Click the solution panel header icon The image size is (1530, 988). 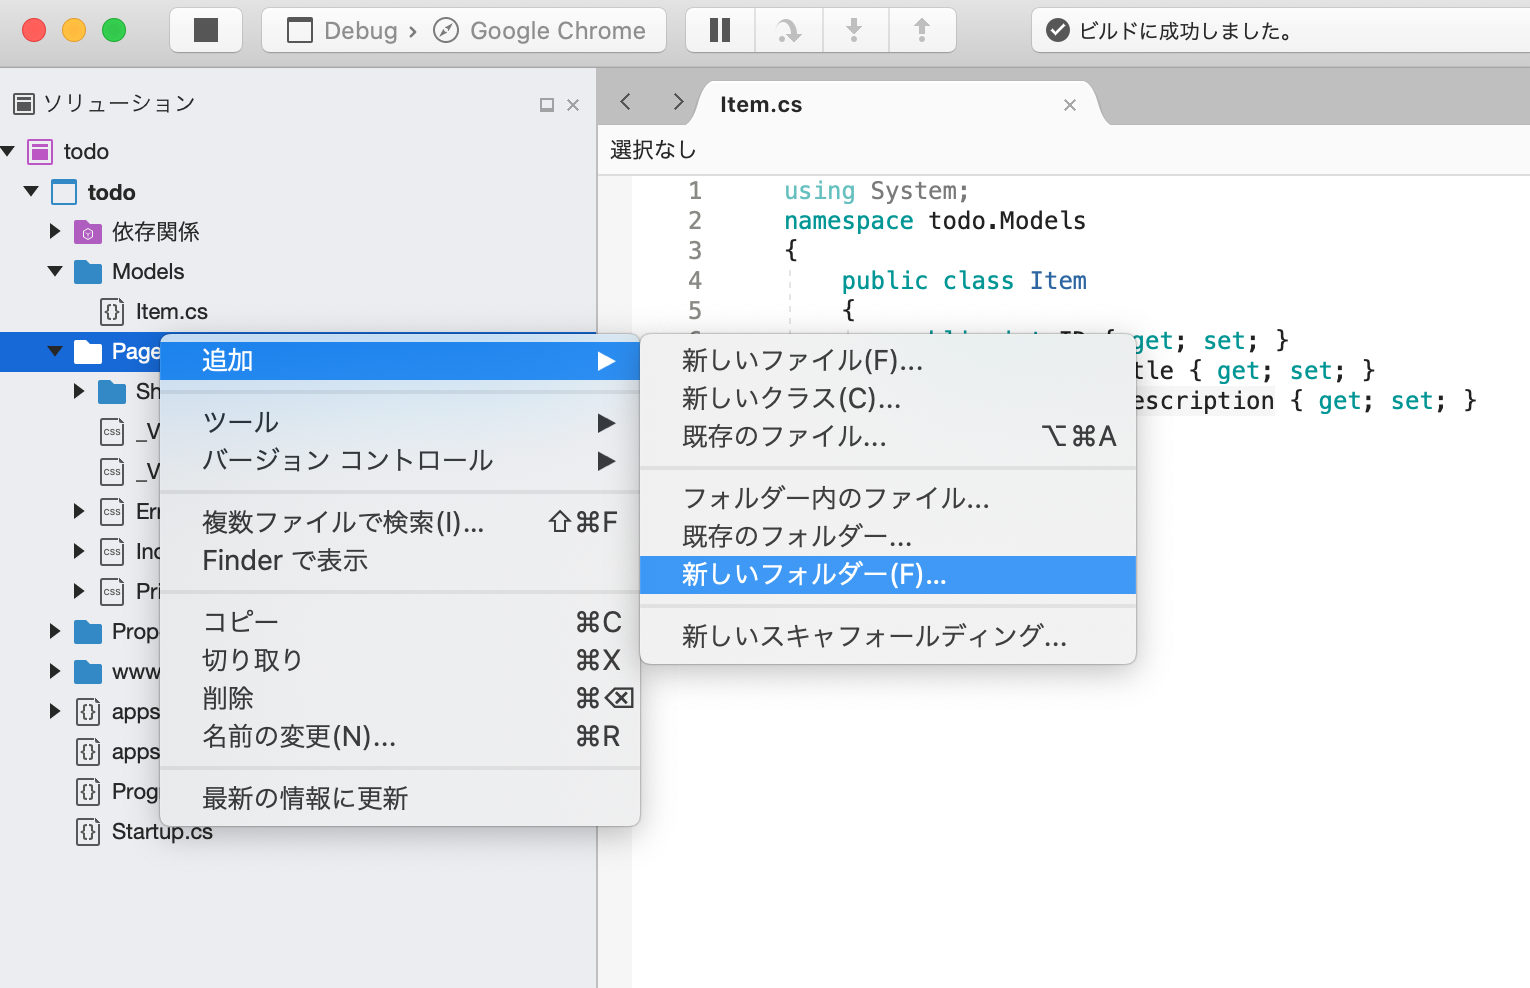[24, 104]
